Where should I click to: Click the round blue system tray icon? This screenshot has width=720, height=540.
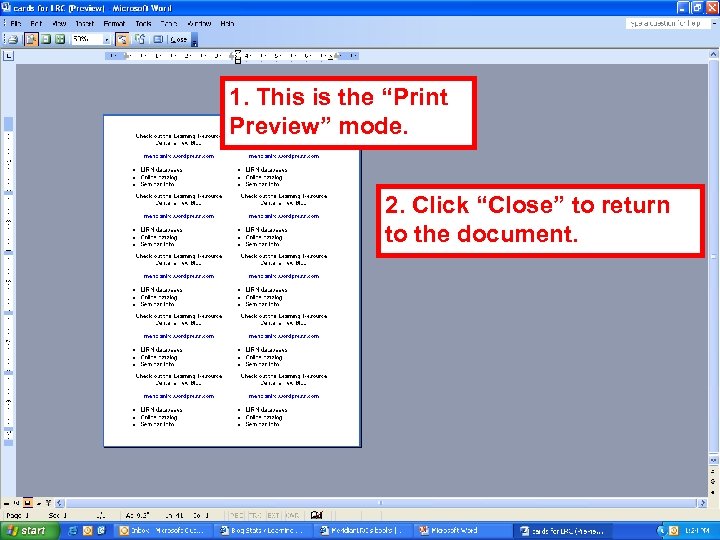[x=662, y=531]
